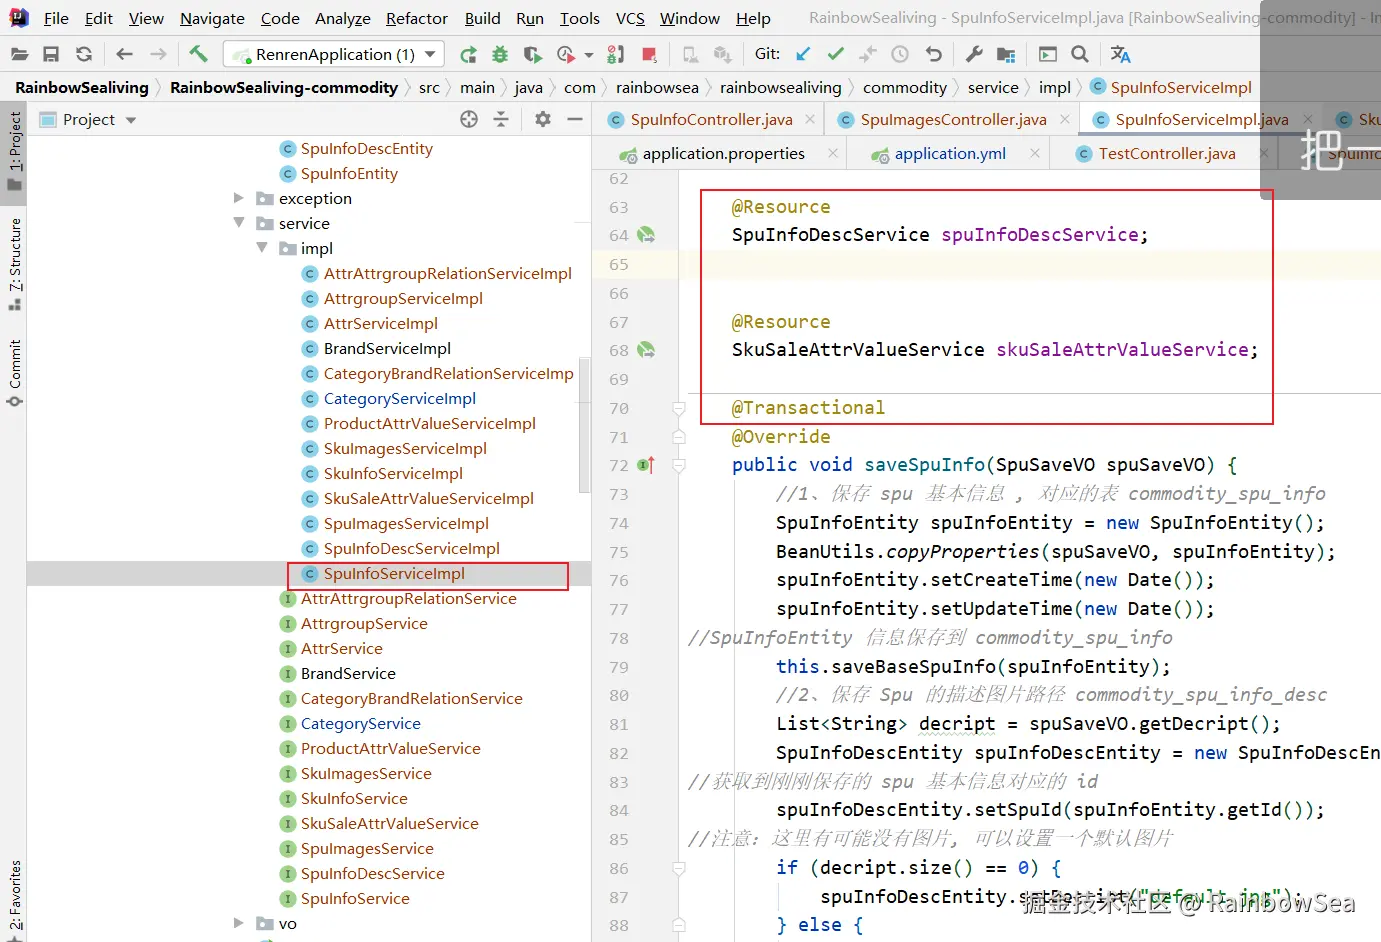Viewport: 1381px width, 942px height.
Task: Toggle the Favorites tool window
Action: click(x=15, y=895)
